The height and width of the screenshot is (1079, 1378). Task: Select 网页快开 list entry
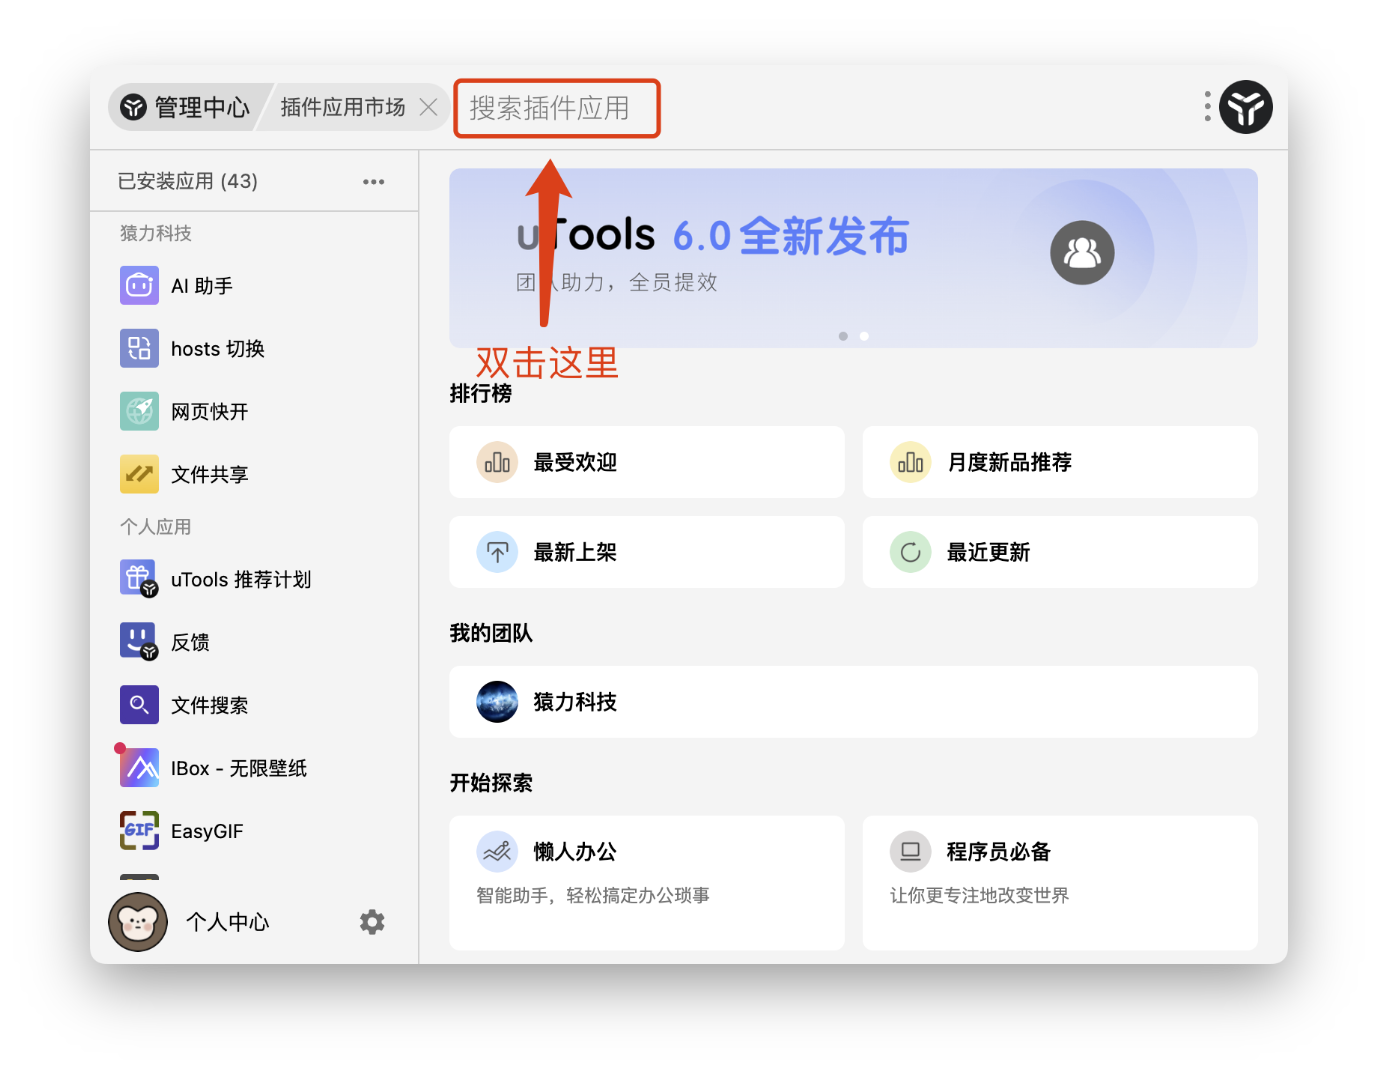point(254,412)
